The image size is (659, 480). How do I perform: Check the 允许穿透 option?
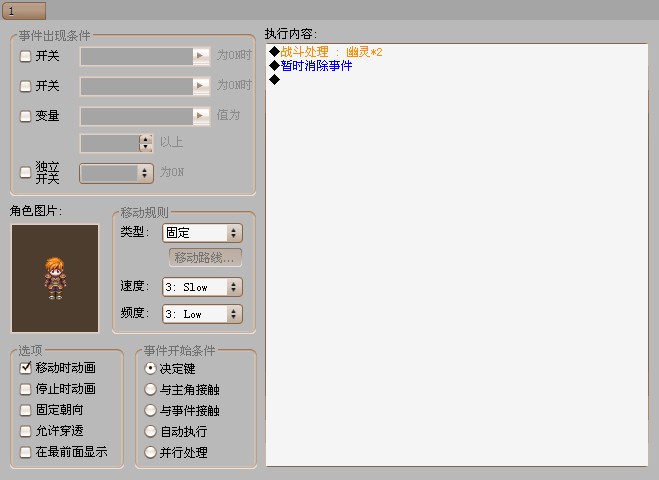[26, 431]
